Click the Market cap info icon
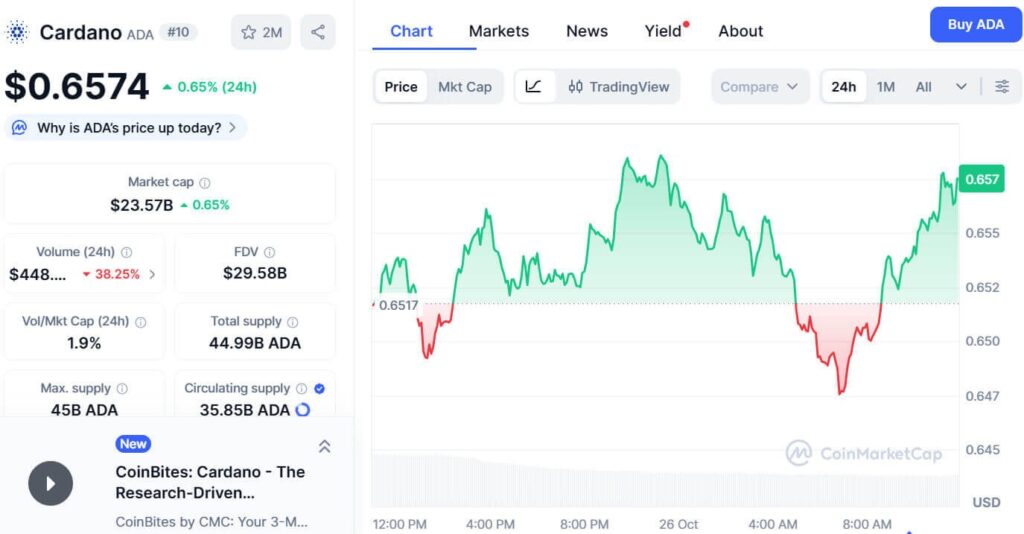 point(205,183)
